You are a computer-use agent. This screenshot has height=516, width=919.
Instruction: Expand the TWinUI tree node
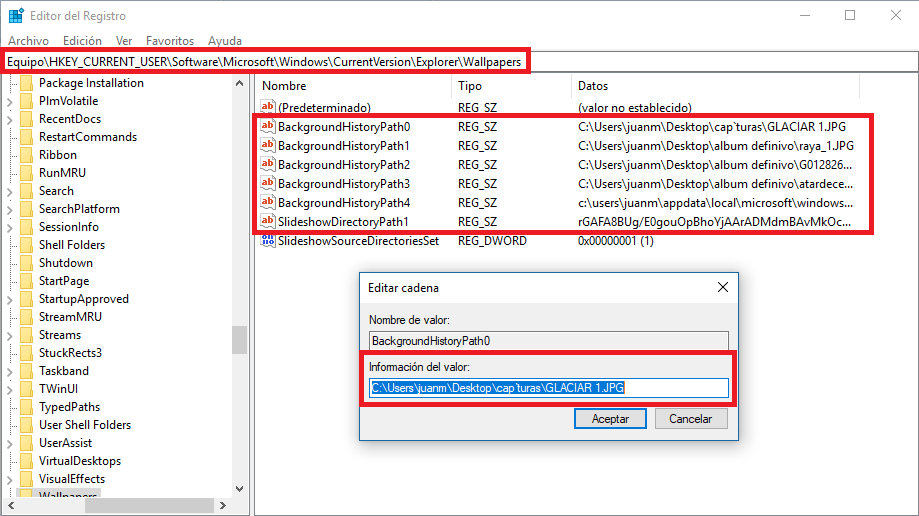9,389
